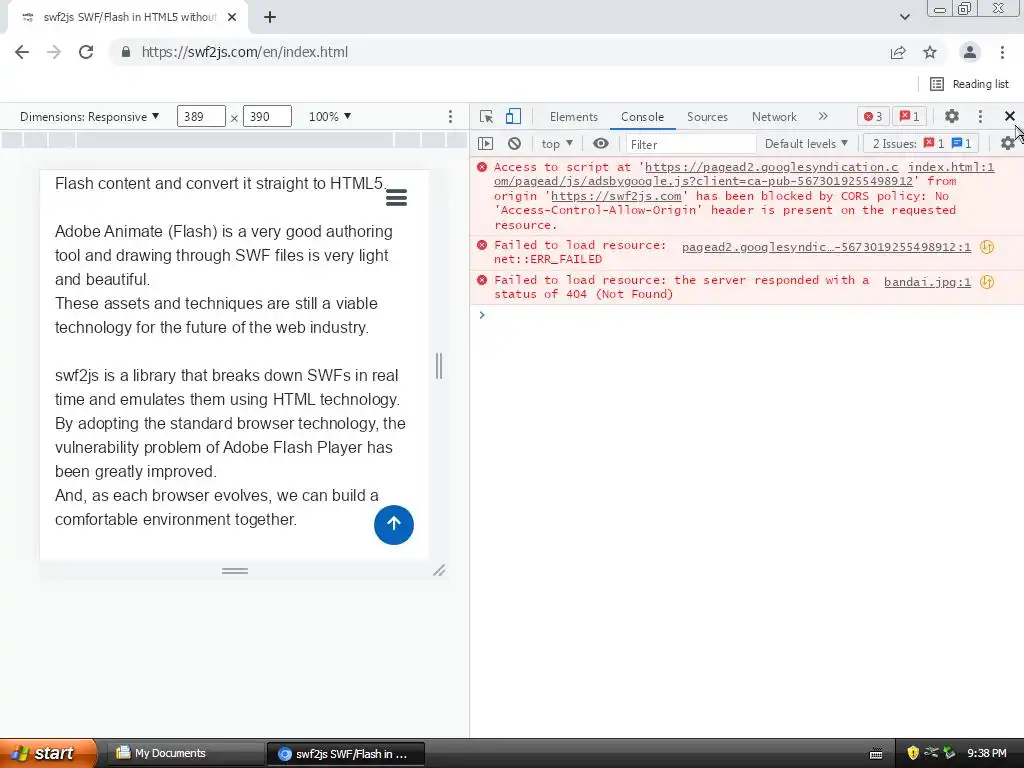Click swf2js Chrome taskbar button
The height and width of the screenshot is (768, 1024).
point(346,754)
